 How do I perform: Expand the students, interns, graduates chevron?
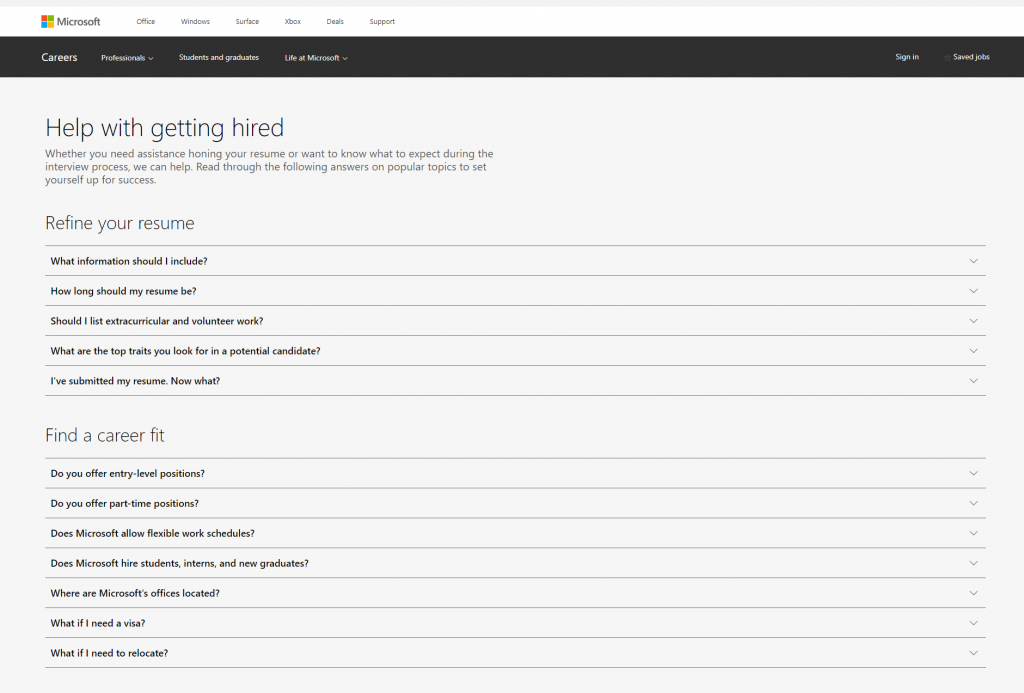pyautogui.click(x=973, y=563)
